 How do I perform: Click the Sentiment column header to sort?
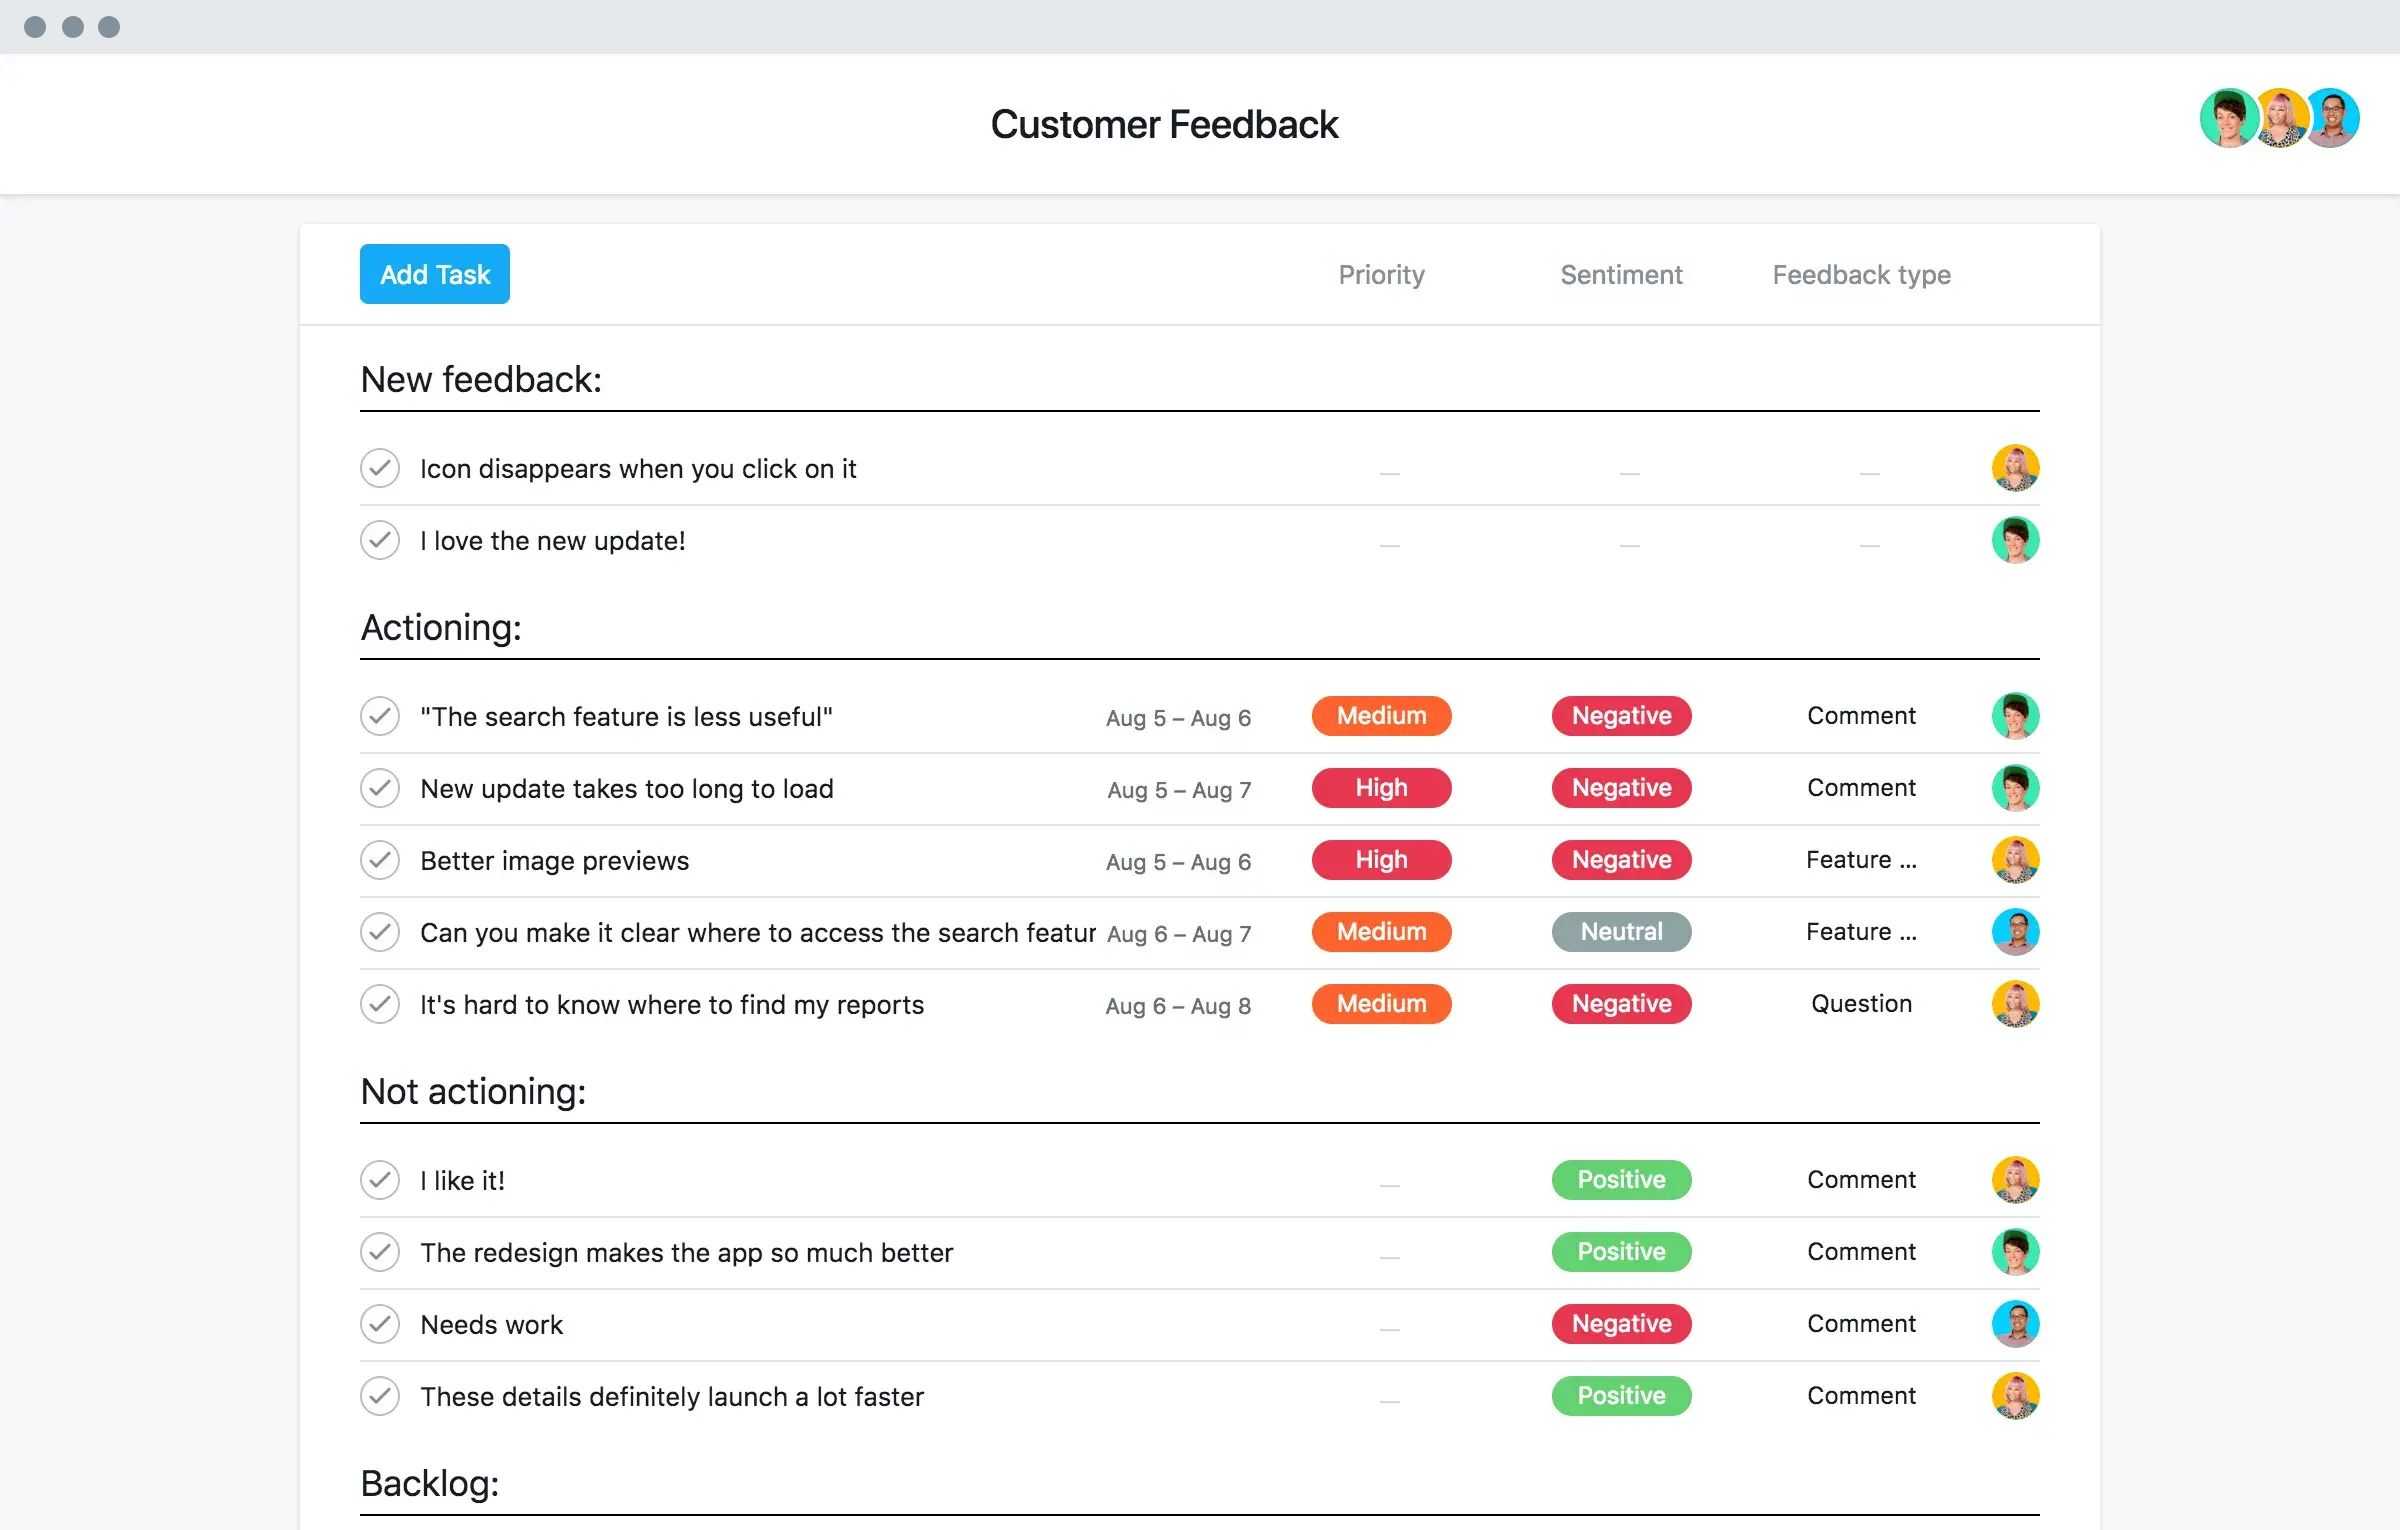(1620, 273)
